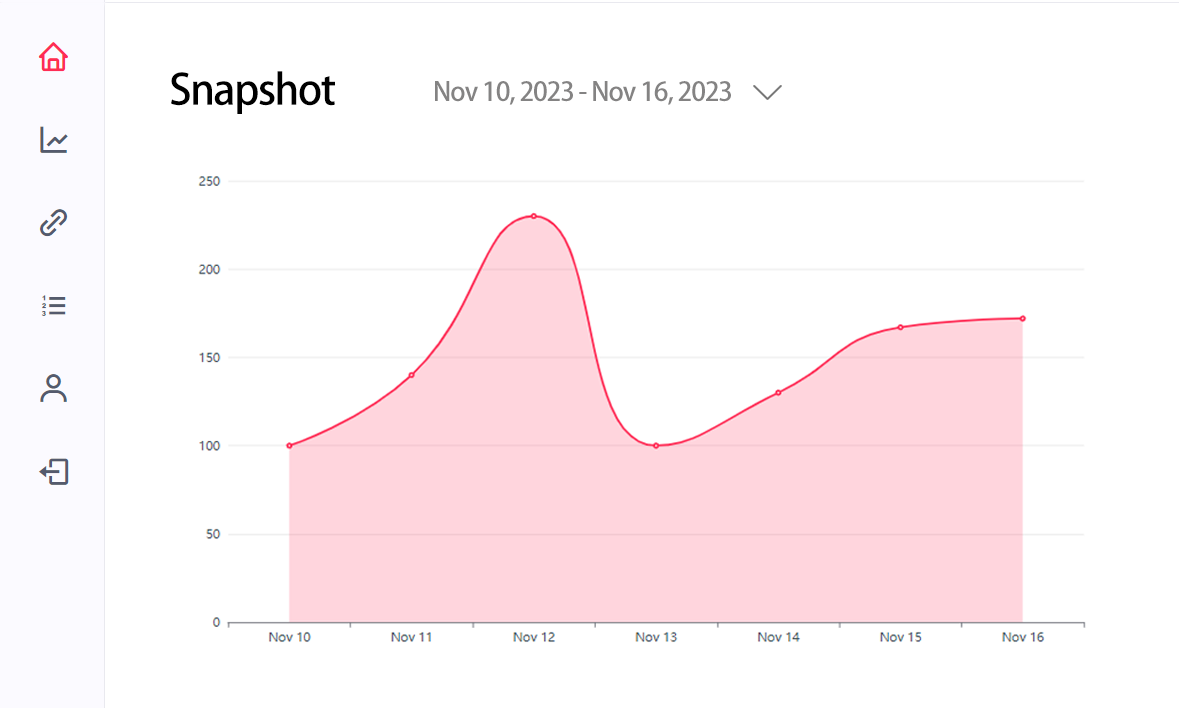The height and width of the screenshot is (708, 1179).
Task: Select the Nov 10 data point
Action: coord(289,445)
